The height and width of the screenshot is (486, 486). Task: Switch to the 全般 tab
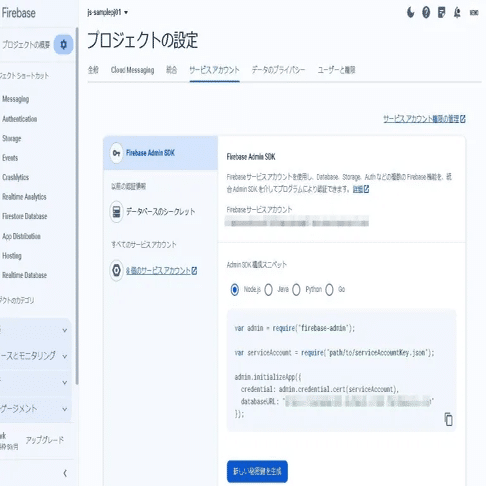(93, 70)
